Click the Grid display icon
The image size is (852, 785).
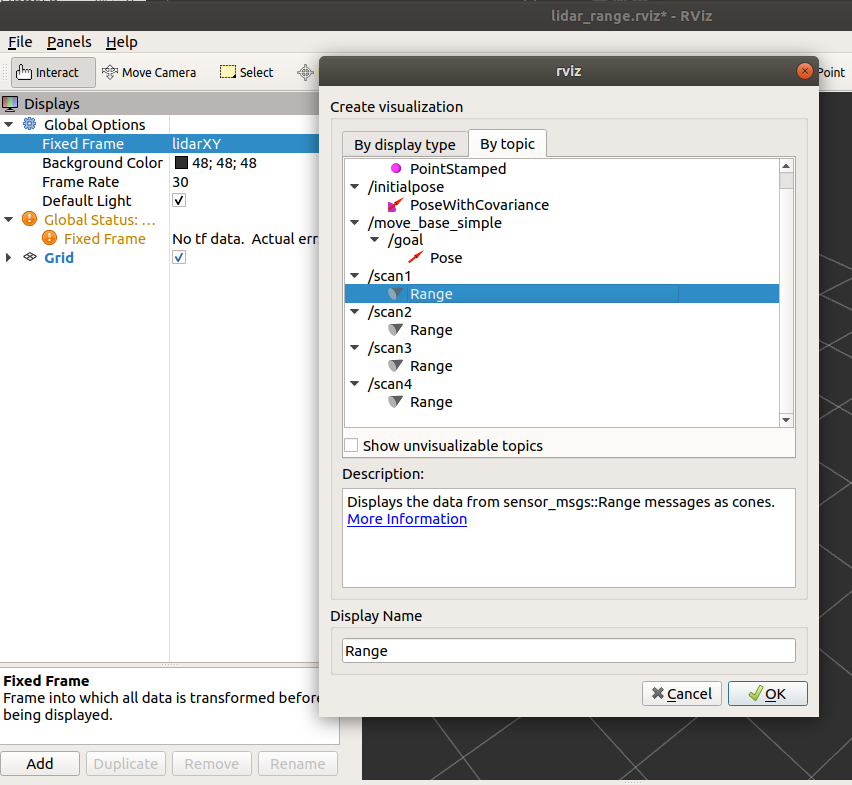30,257
